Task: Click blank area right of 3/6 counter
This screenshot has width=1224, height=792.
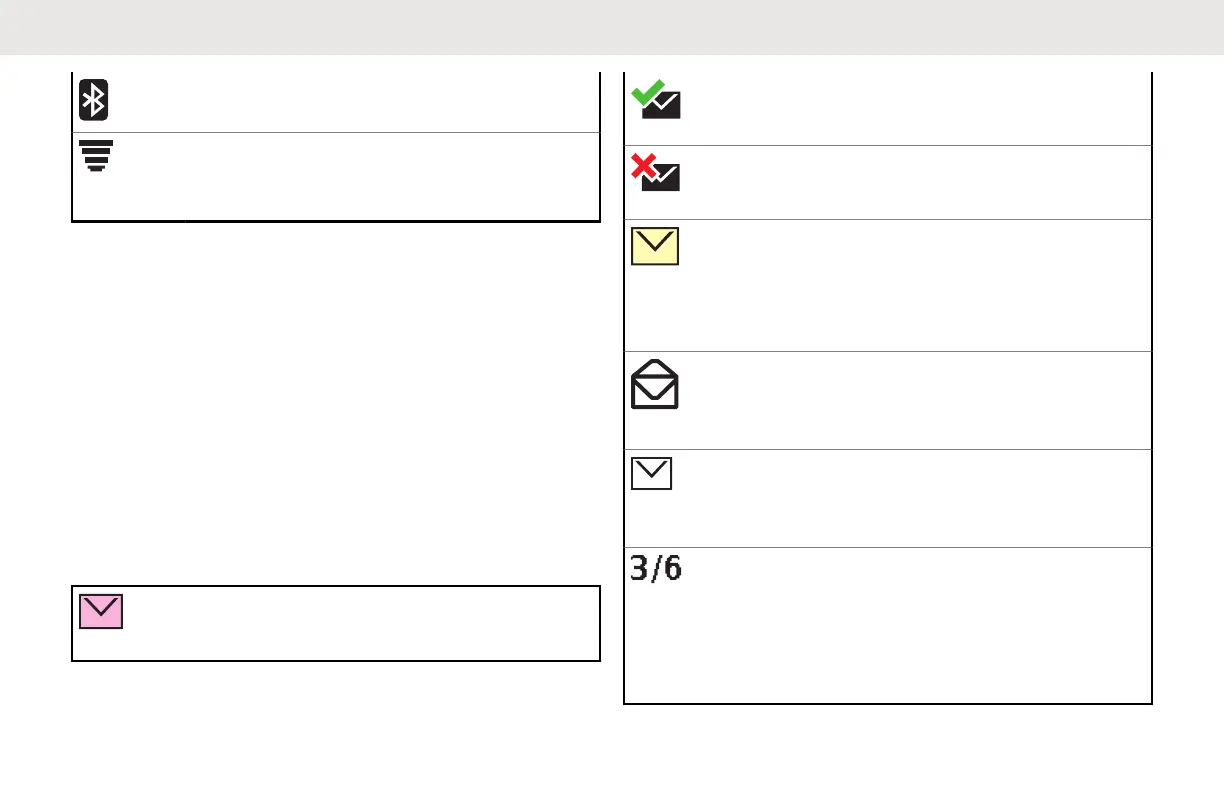Action: [x=910, y=625]
